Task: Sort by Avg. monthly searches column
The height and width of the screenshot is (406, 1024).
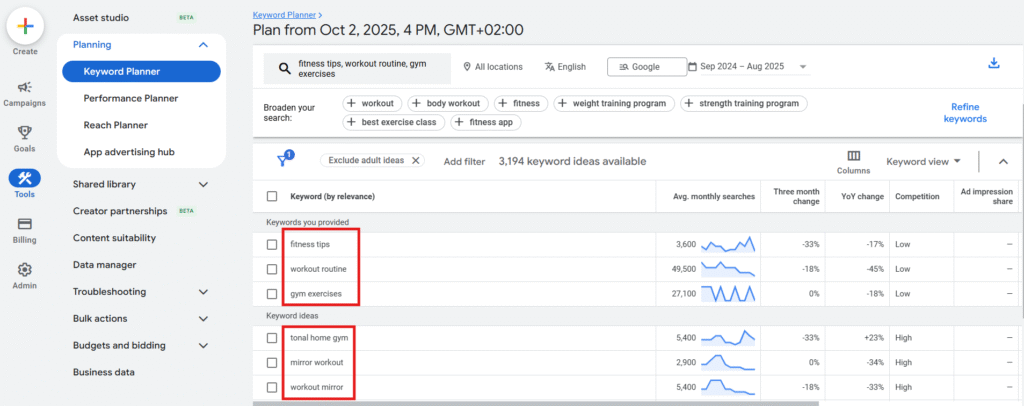Action: [714, 196]
